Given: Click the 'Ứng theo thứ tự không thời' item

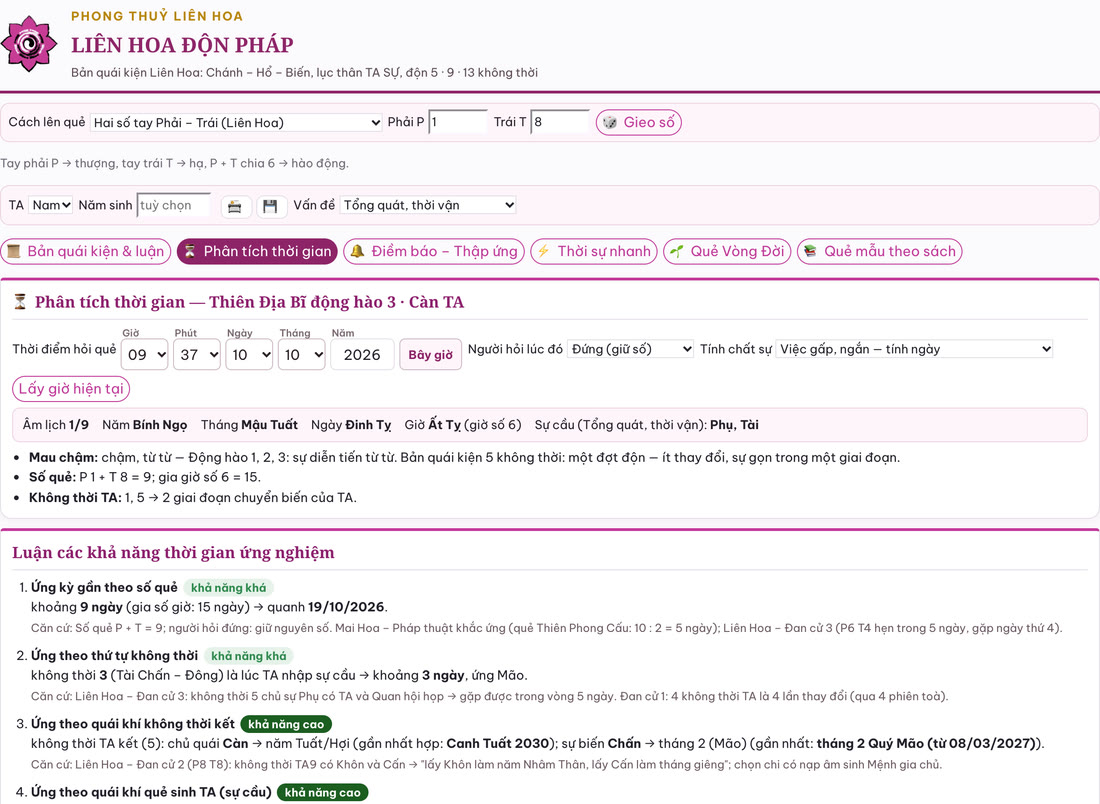Looking at the screenshot, I should pos(114,655).
